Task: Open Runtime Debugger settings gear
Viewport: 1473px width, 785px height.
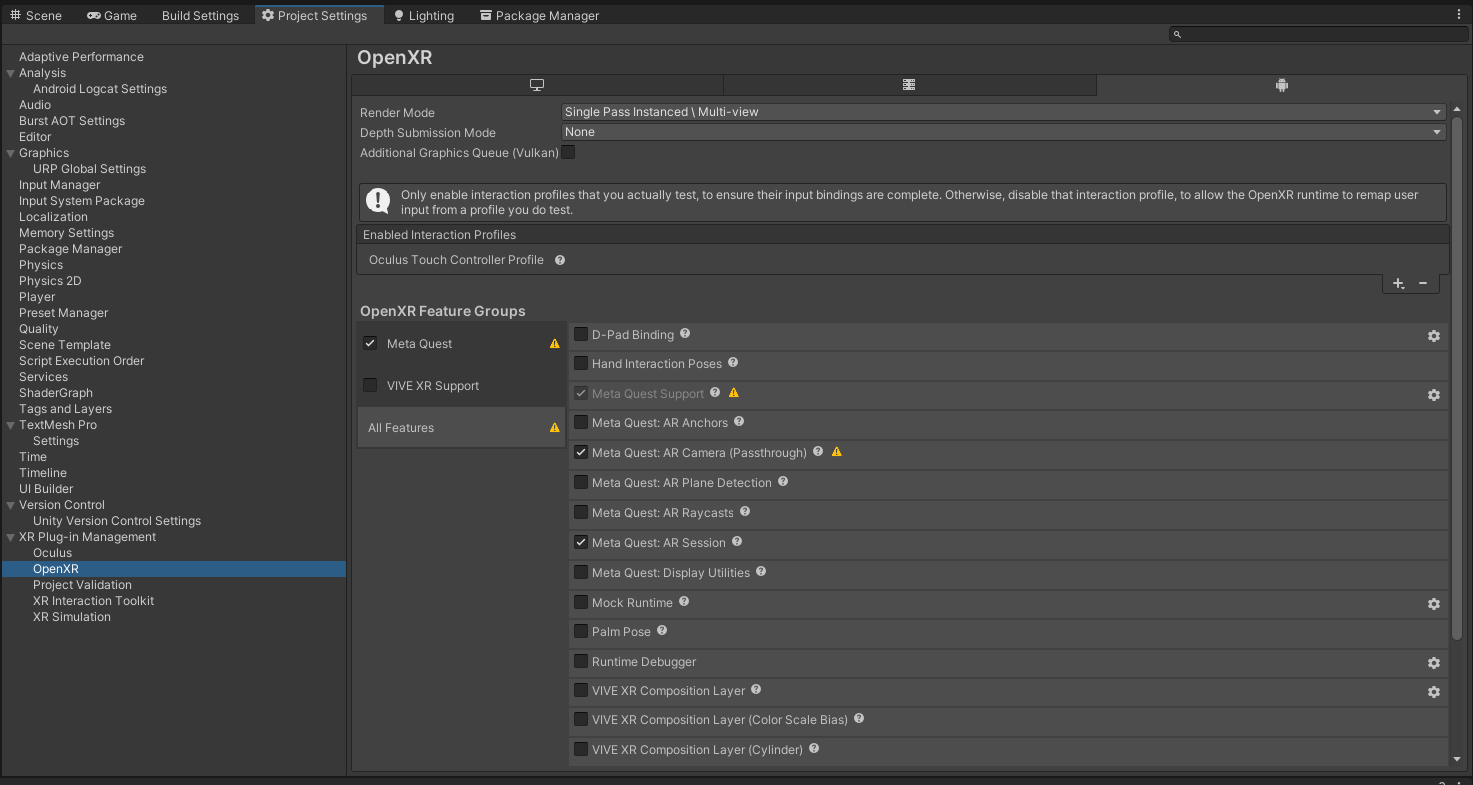Action: pyautogui.click(x=1433, y=663)
